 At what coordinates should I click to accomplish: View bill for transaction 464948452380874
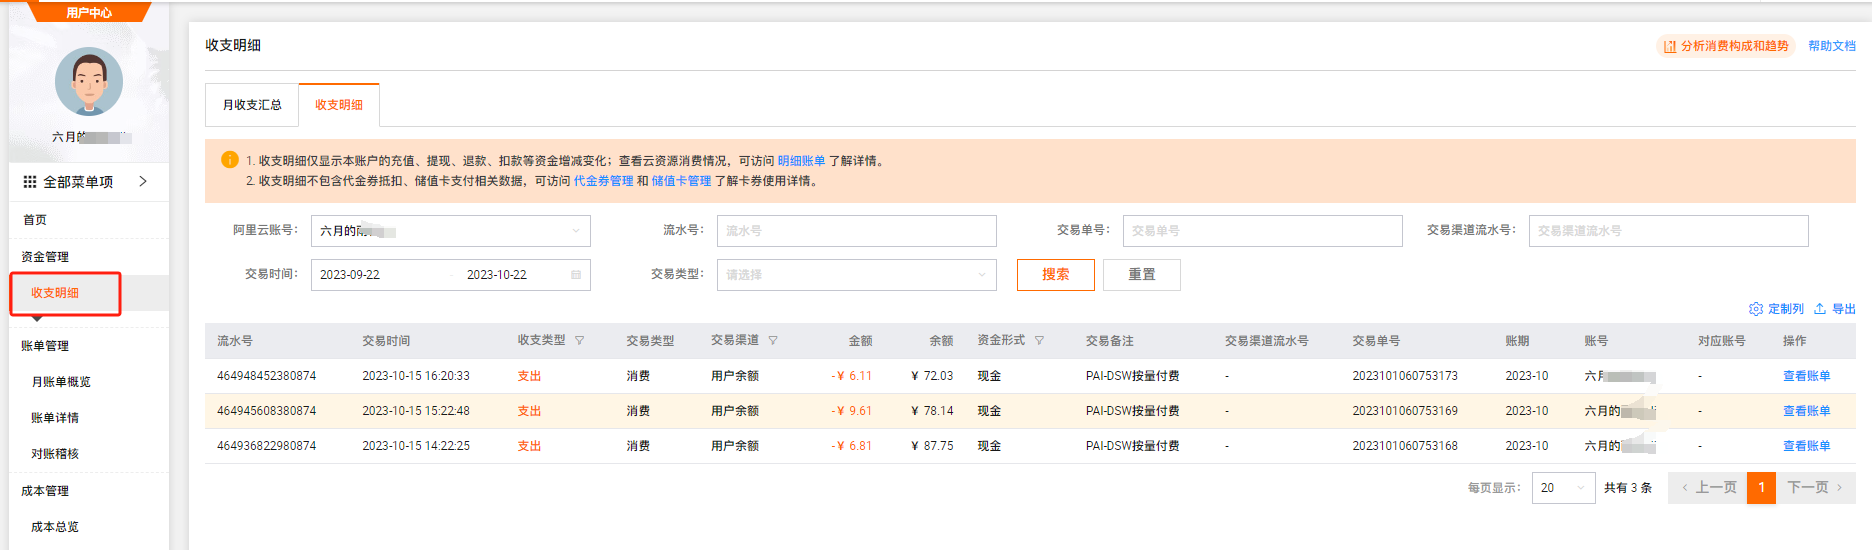(1807, 376)
